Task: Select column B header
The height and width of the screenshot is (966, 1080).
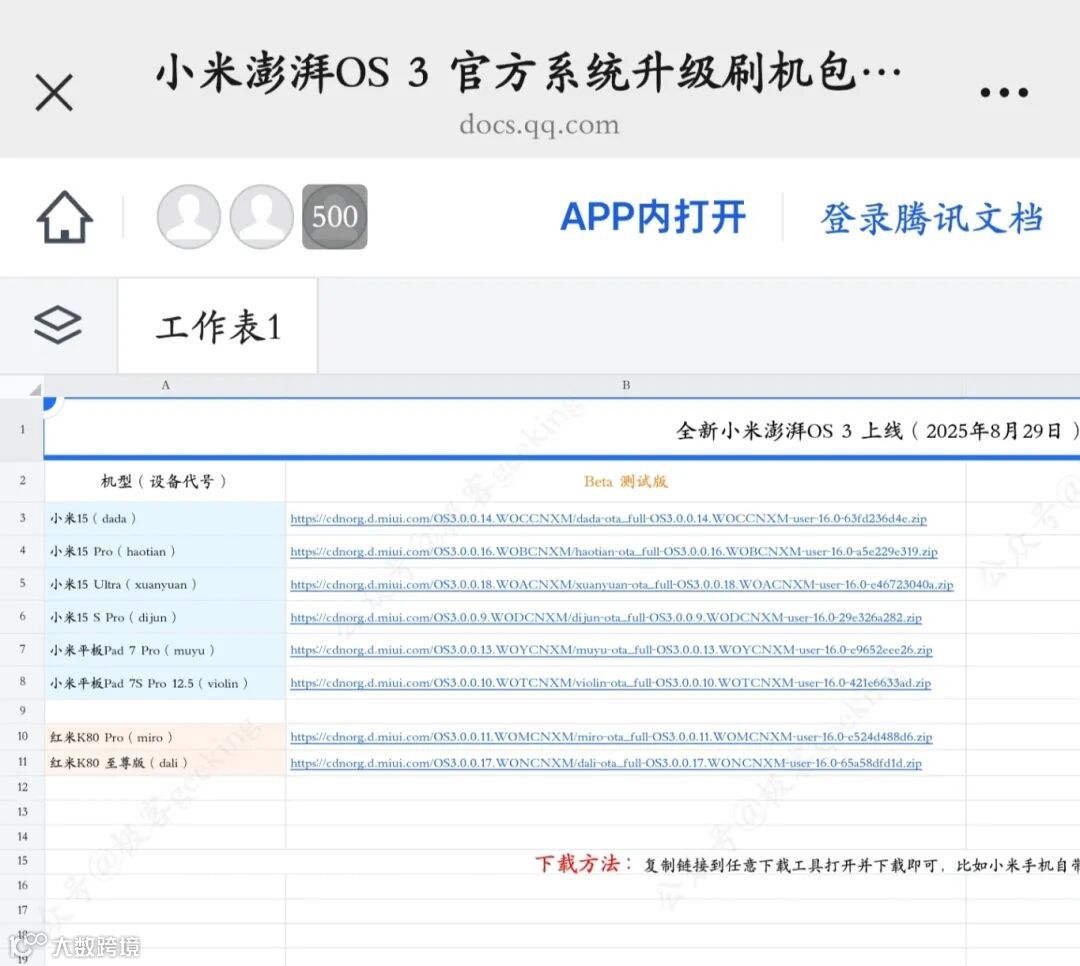Action: (625, 385)
